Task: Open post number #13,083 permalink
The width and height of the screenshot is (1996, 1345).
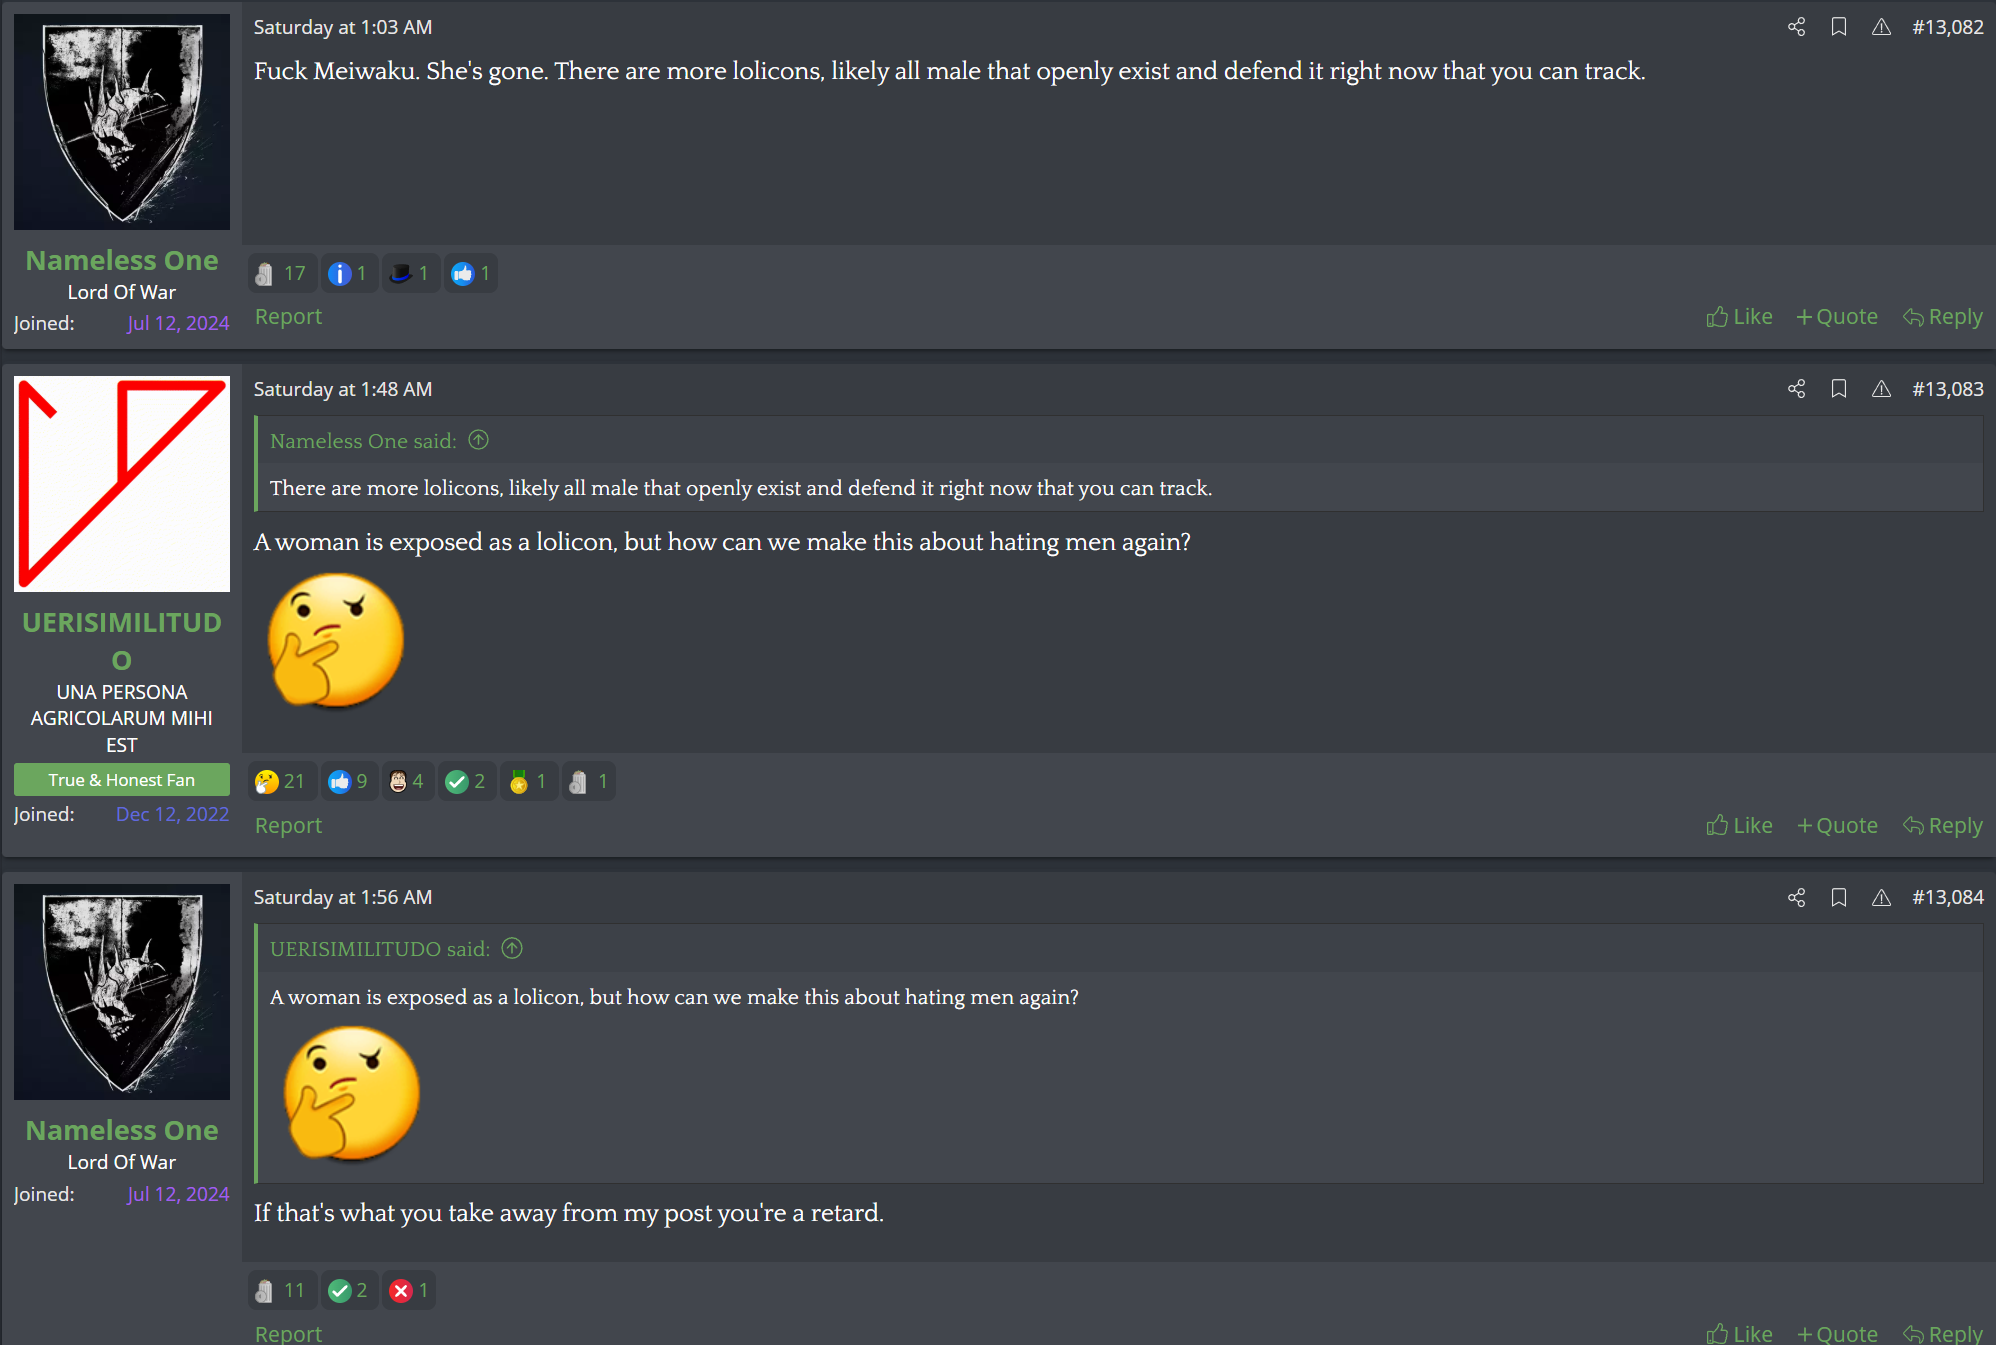Action: pyautogui.click(x=1947, y=389)
